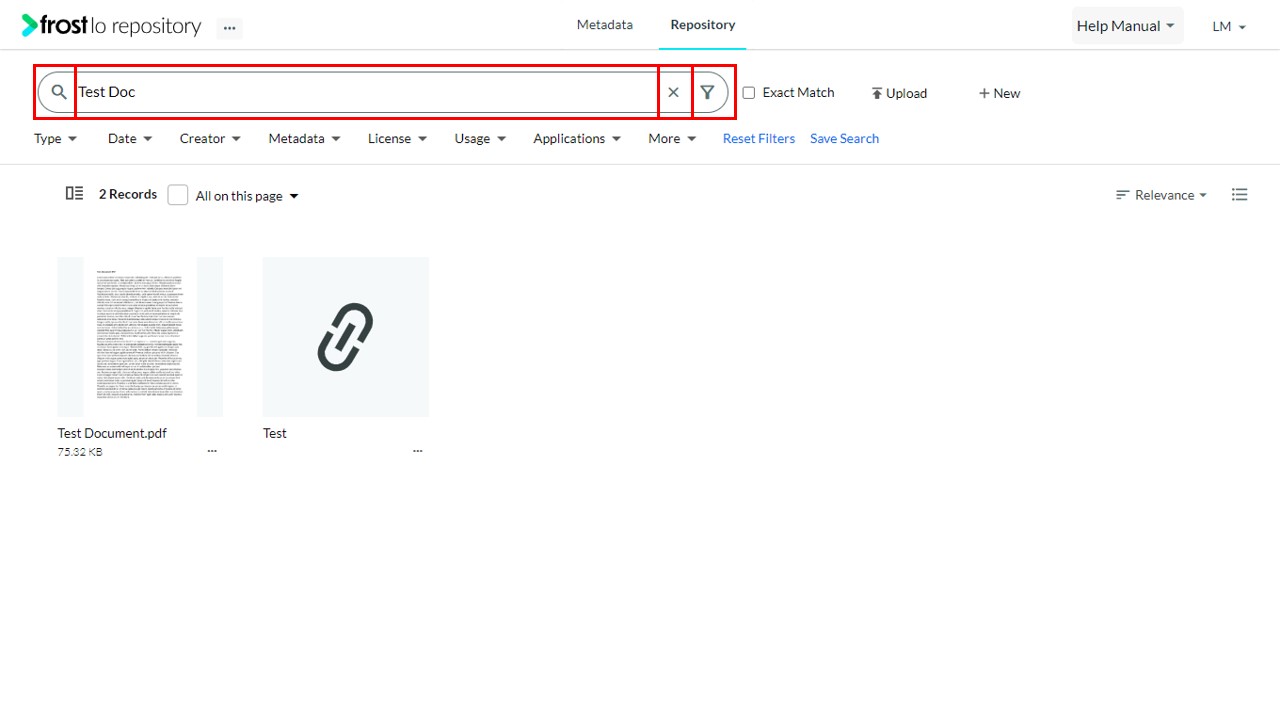Open the Test link record thumbnail

(346, 337)
